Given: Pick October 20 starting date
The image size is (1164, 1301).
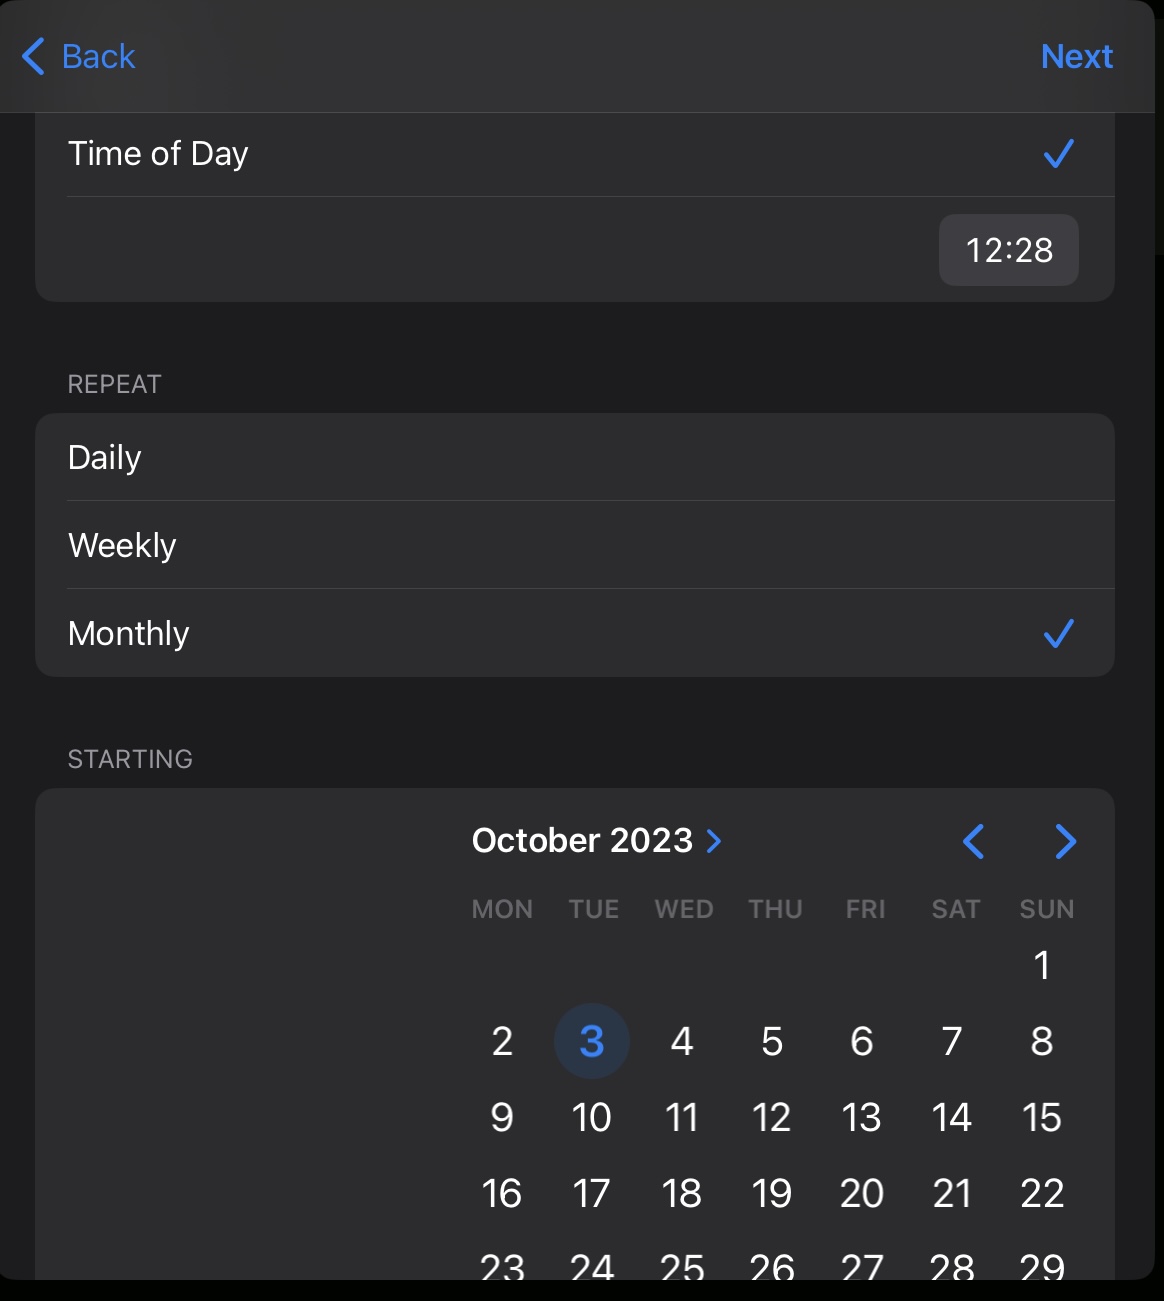Looking at the screenshot, I should click(x=862, y=1193).
